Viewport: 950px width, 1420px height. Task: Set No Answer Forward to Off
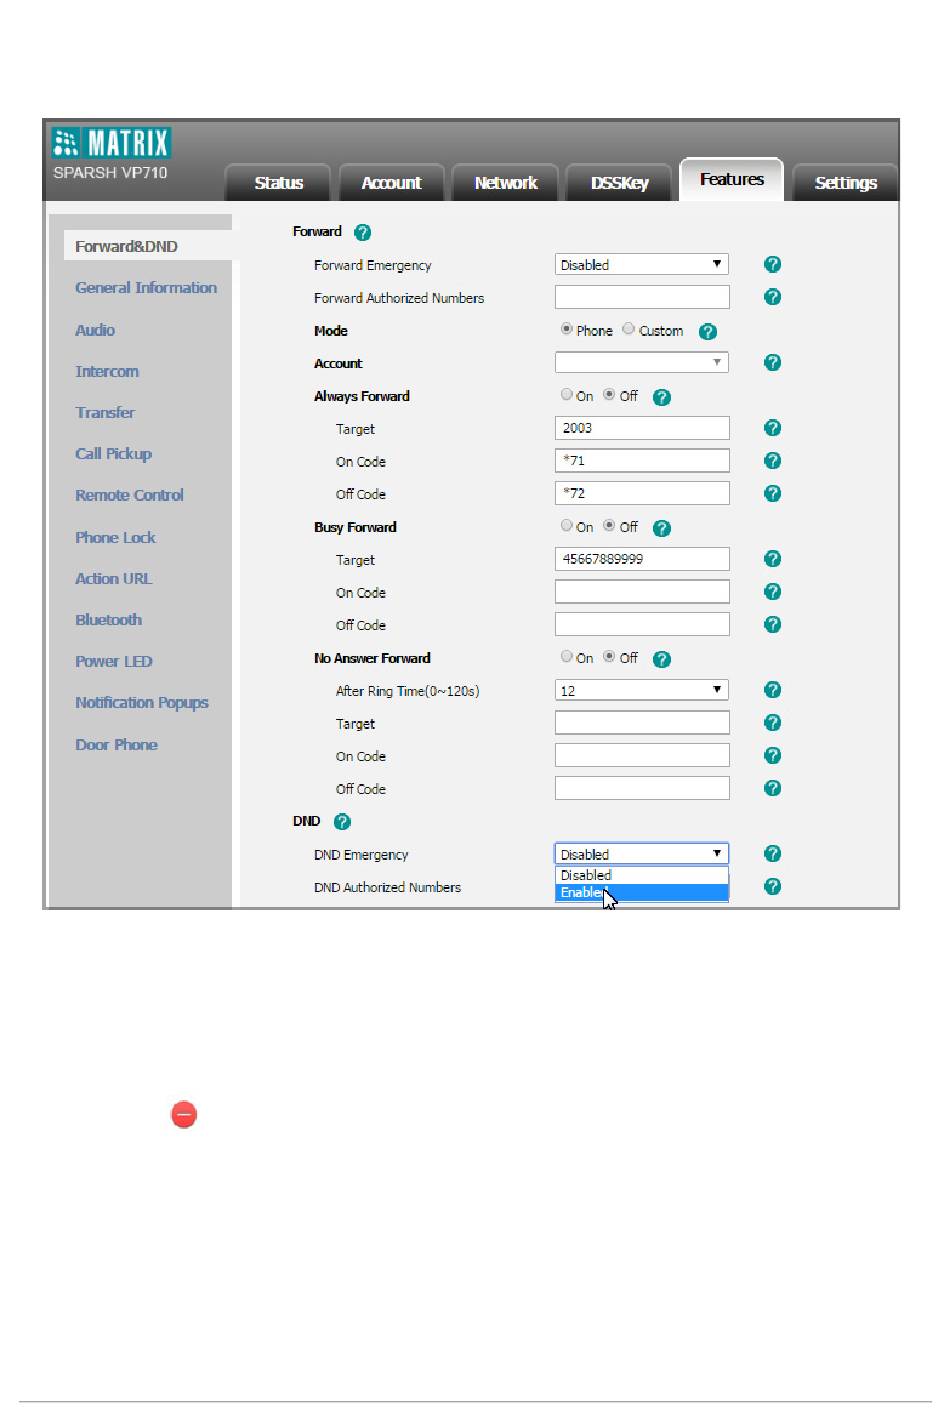(x=609, y=657)
